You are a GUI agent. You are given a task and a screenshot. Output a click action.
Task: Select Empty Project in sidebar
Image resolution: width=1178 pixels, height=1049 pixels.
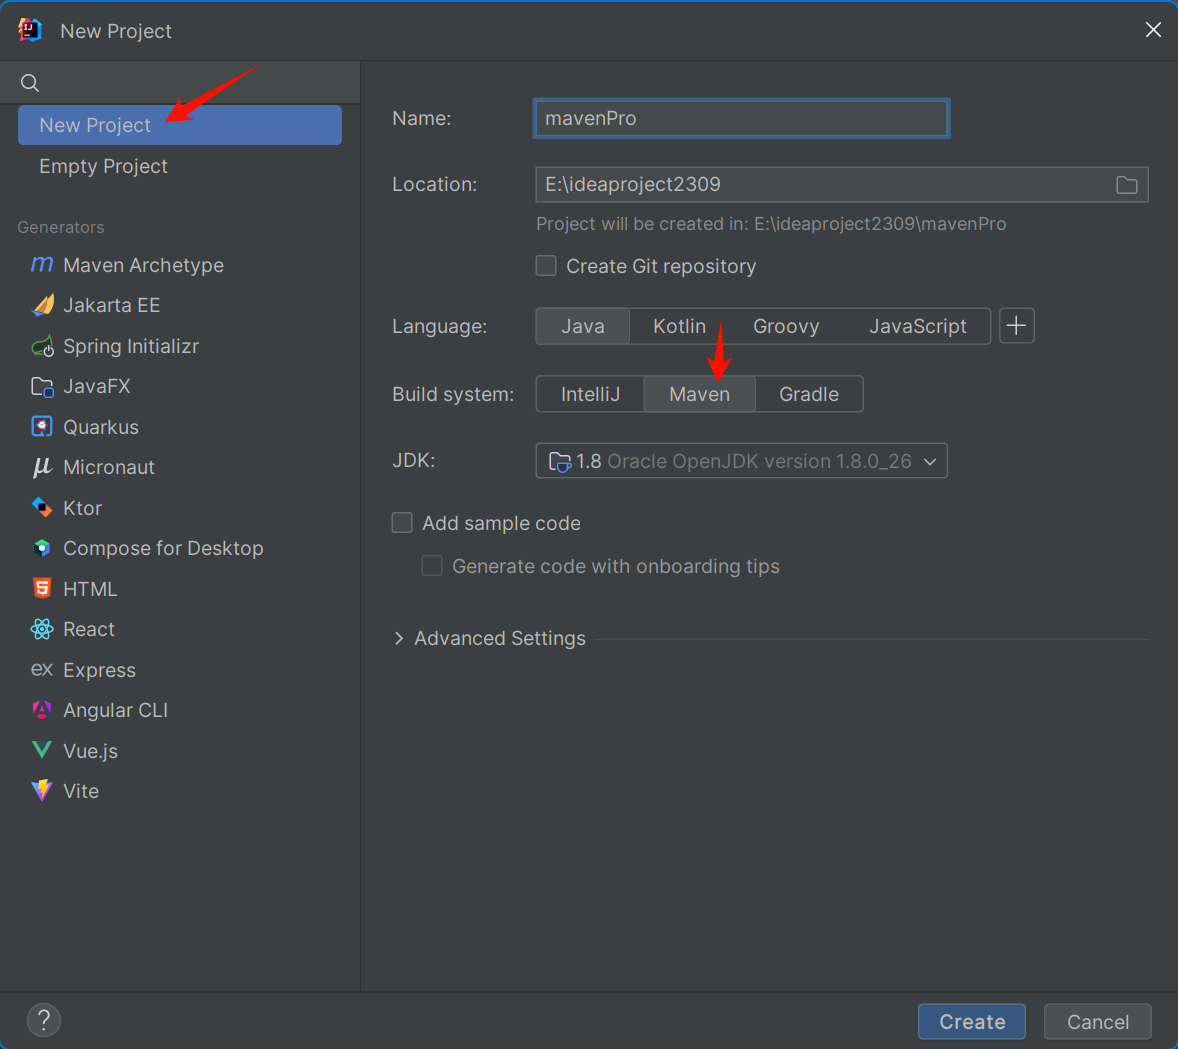(180, 166)
